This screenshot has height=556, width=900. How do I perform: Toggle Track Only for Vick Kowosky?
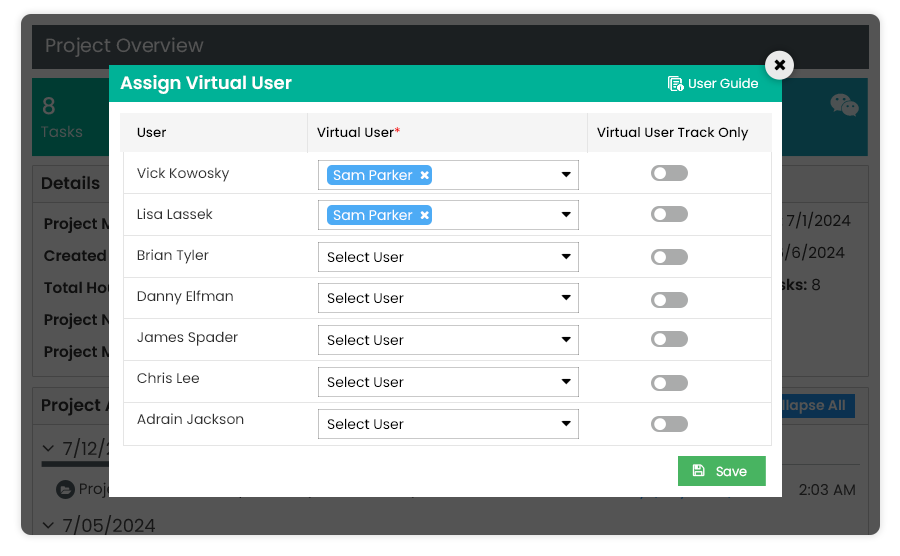coord(669,173)
